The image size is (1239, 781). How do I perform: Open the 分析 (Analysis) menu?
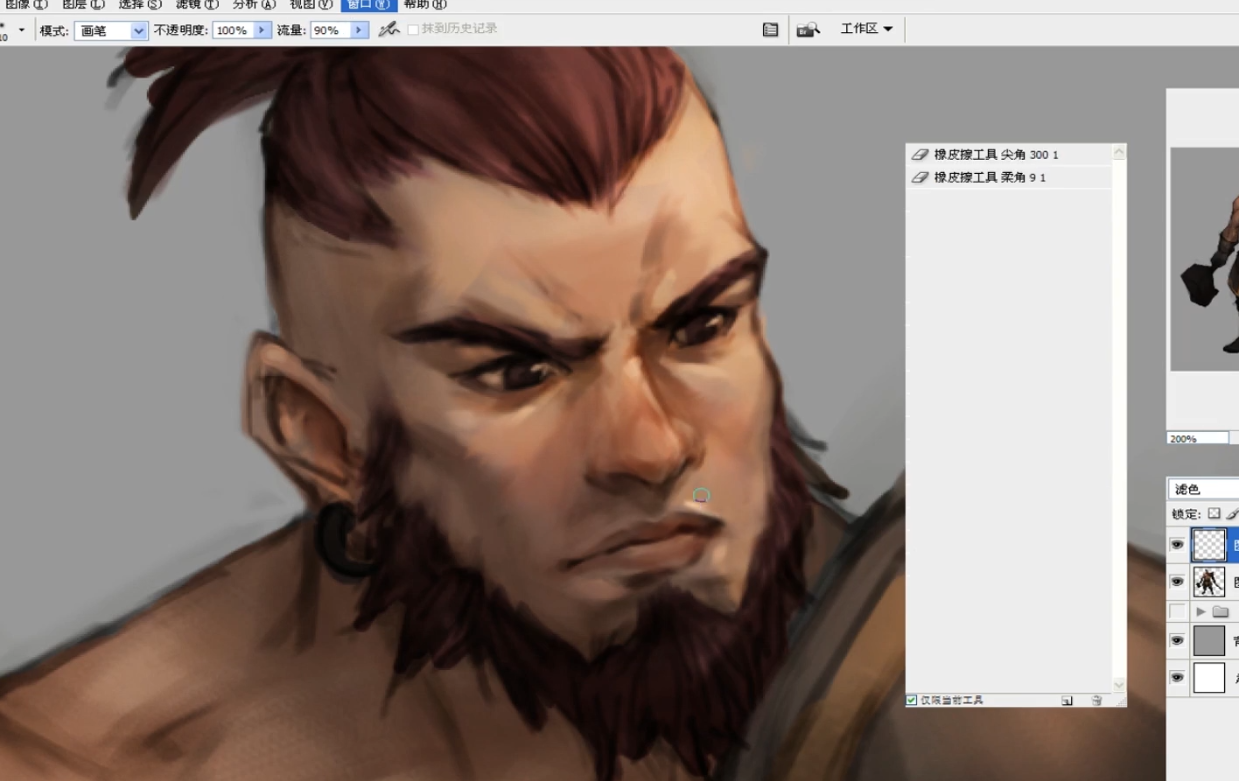pyautogui.click(x=254, y=5)
